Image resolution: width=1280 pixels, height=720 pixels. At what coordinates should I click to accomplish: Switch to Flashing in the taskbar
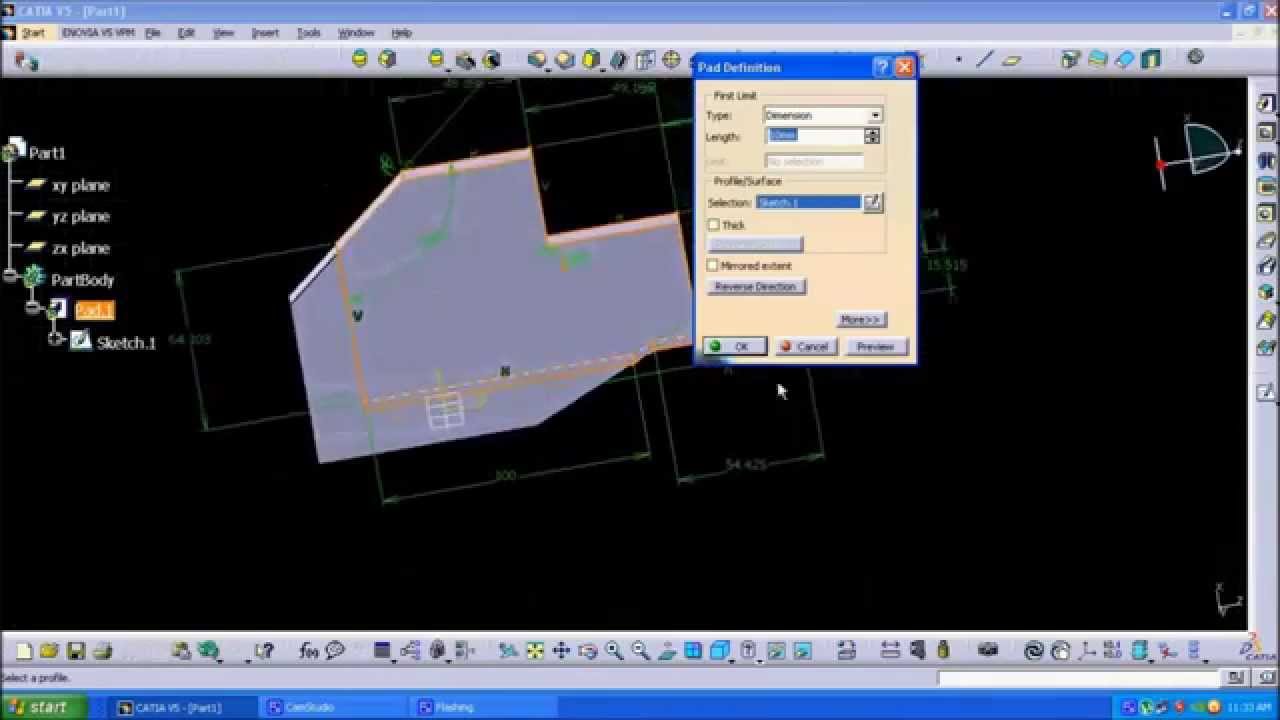coord(482,707)
